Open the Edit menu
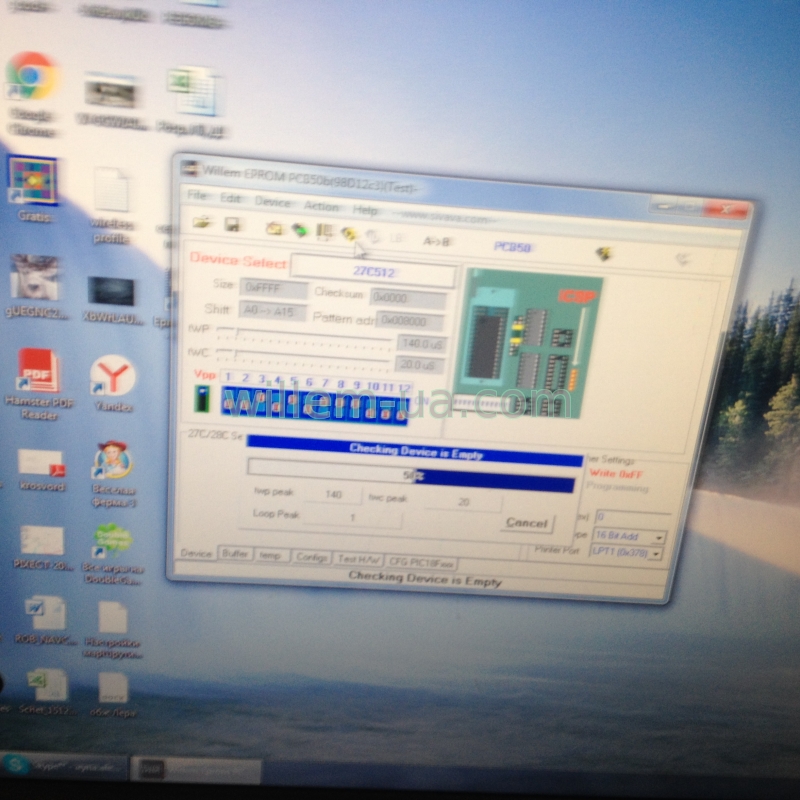 (231, 198)
